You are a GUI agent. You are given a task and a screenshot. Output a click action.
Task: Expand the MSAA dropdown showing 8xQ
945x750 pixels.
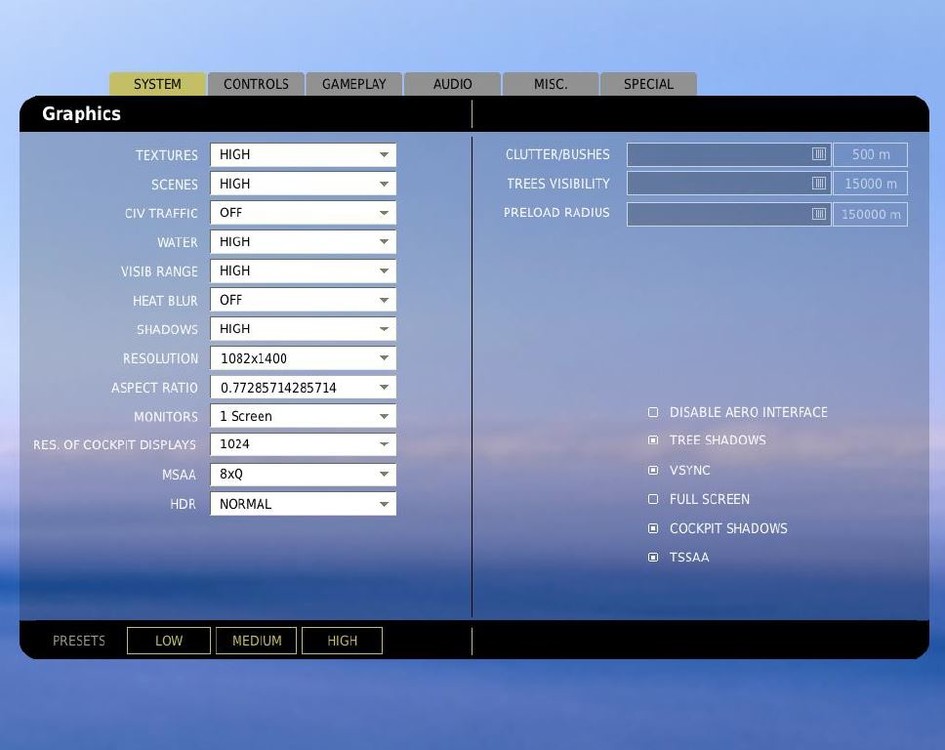tap(303, 474)
